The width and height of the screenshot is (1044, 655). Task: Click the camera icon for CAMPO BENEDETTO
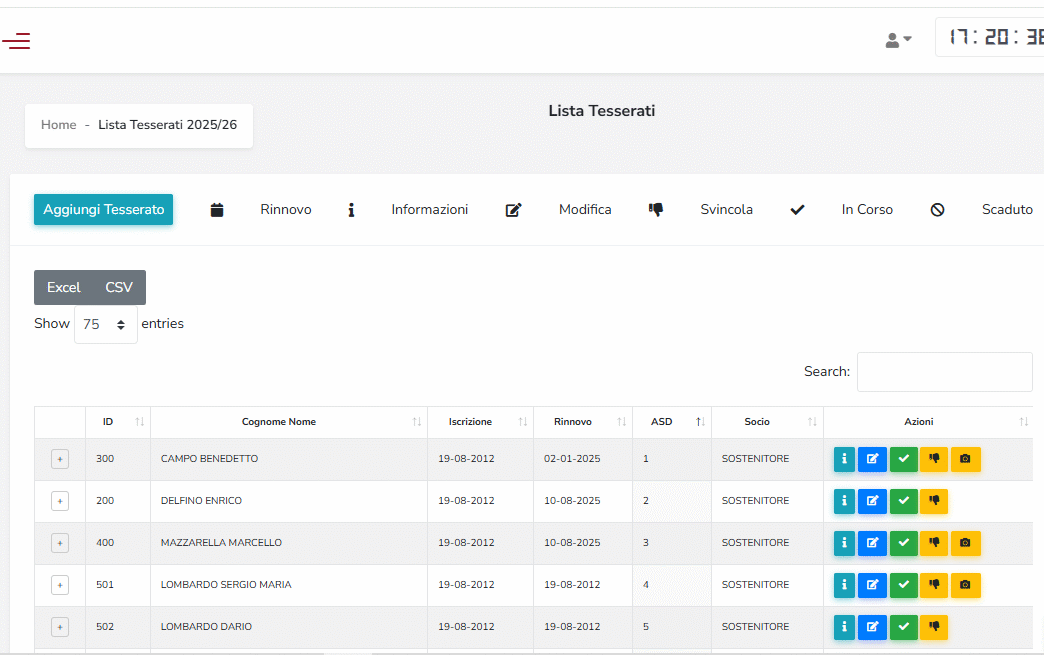tap(965, 459)
